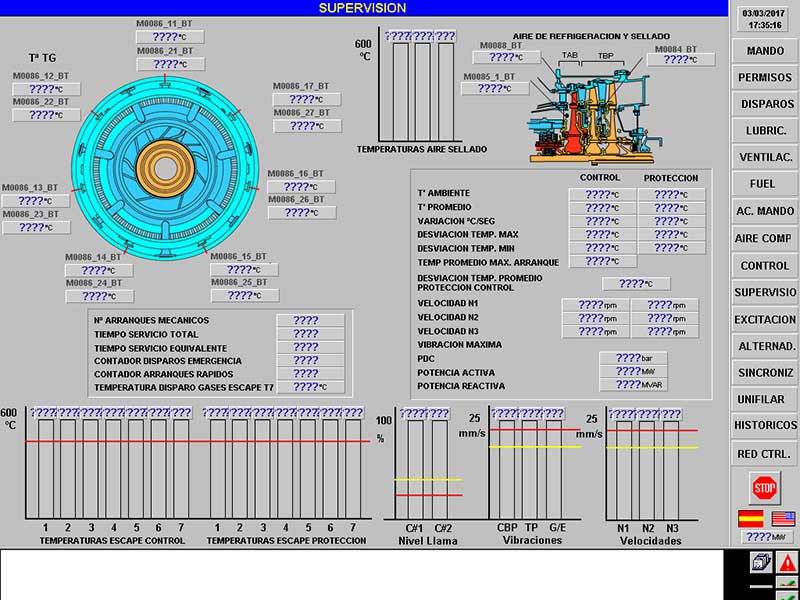Open the printer icon in bottom bar

pos(761,562)
